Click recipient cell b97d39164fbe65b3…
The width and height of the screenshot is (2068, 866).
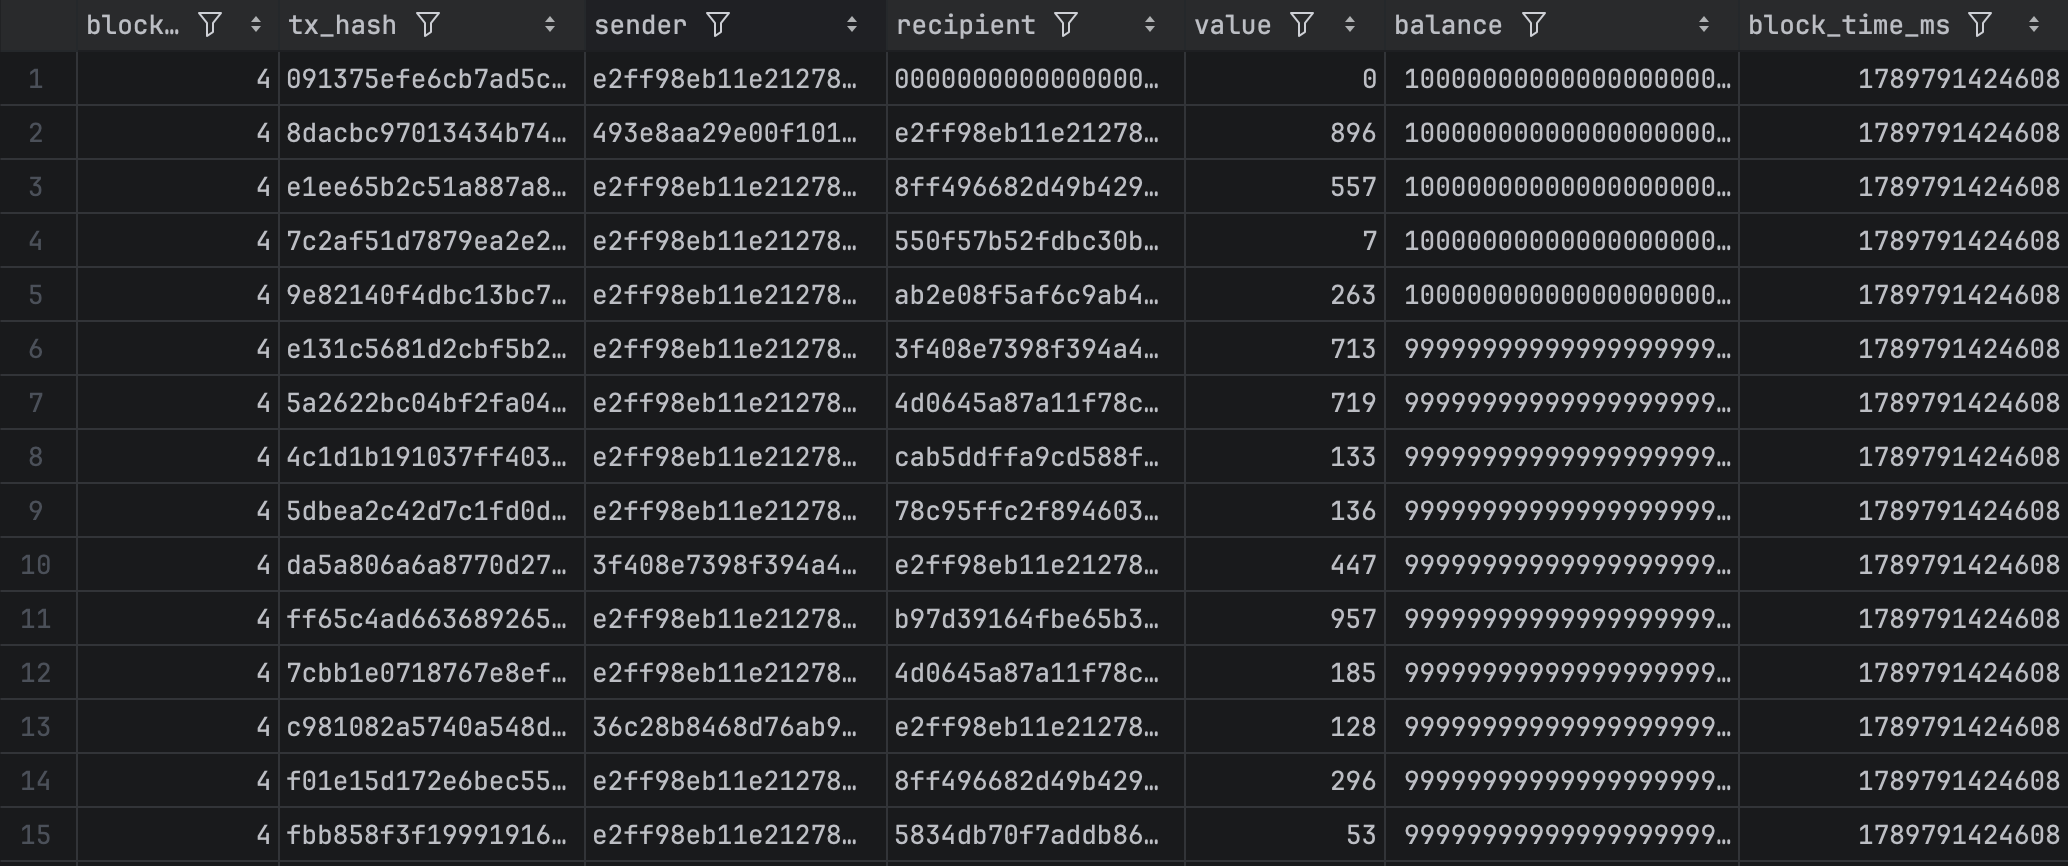1035,619
